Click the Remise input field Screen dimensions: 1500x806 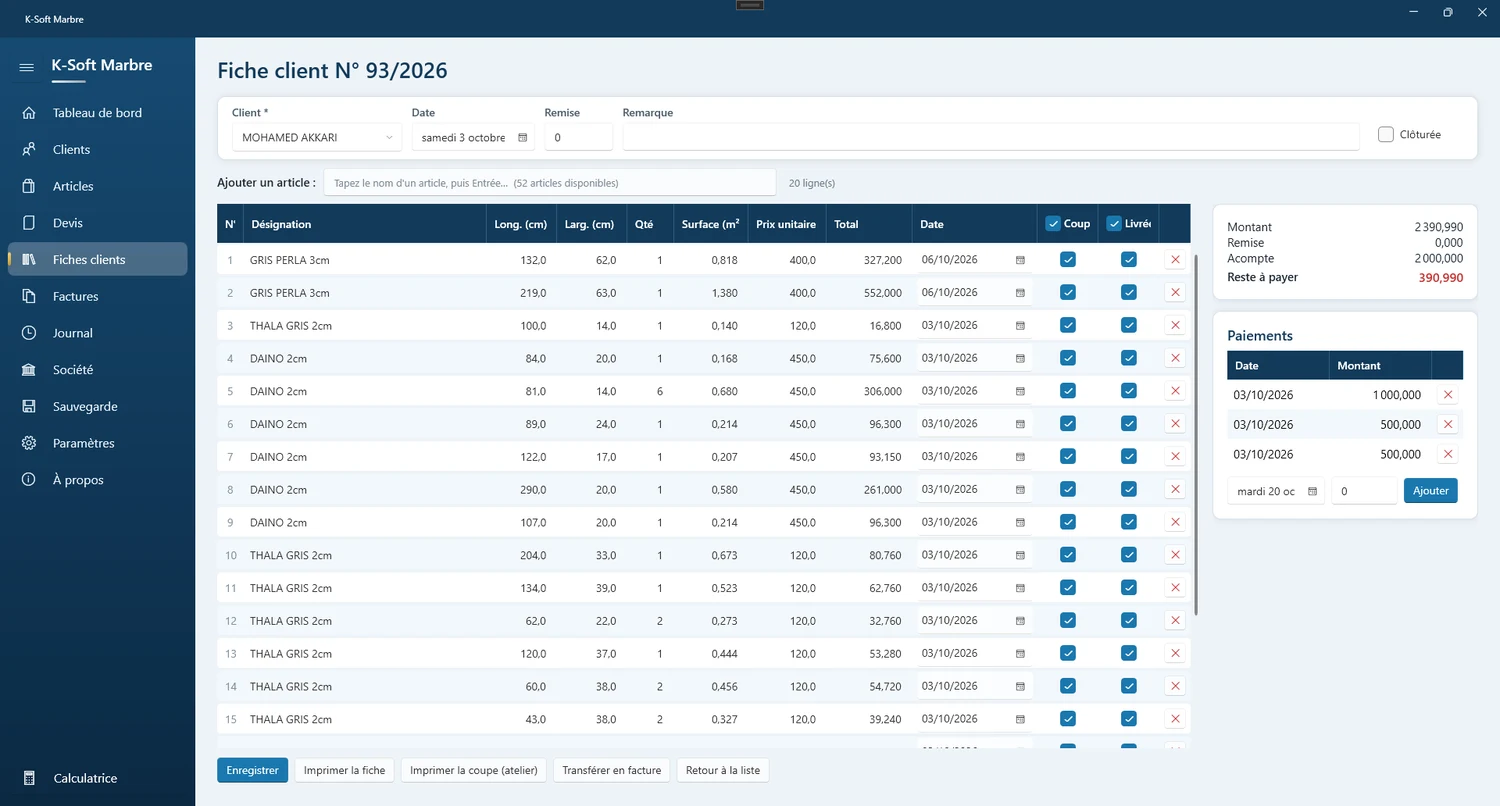click(x=579, y=138)
